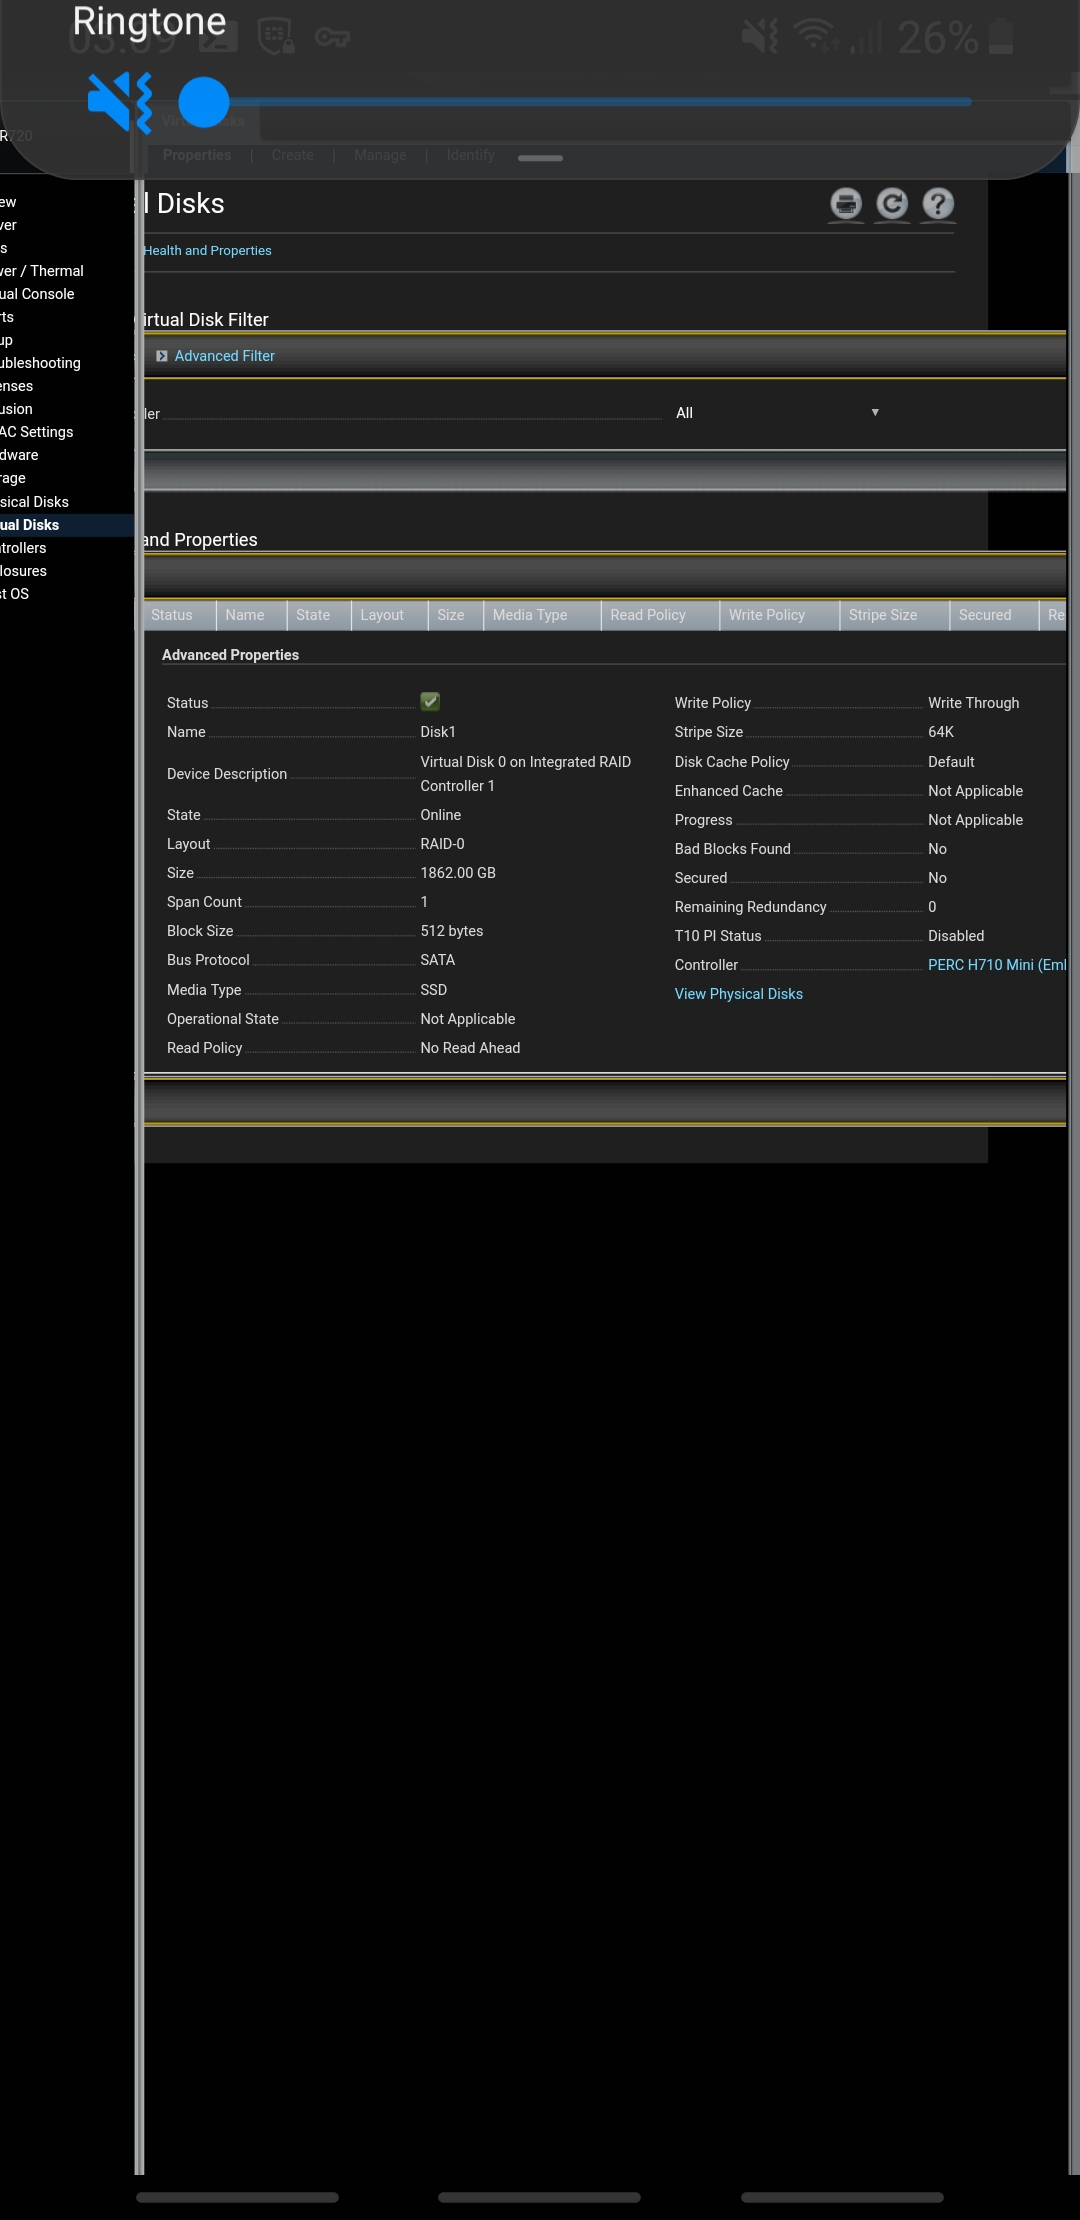Open the help question mark icon

(x=937, y=204)
